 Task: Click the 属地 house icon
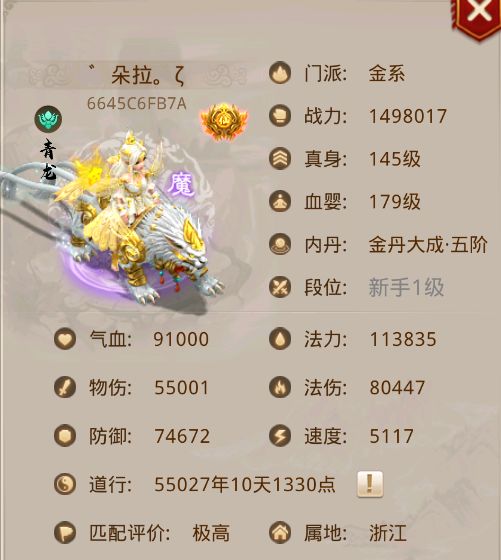point(280,533)
